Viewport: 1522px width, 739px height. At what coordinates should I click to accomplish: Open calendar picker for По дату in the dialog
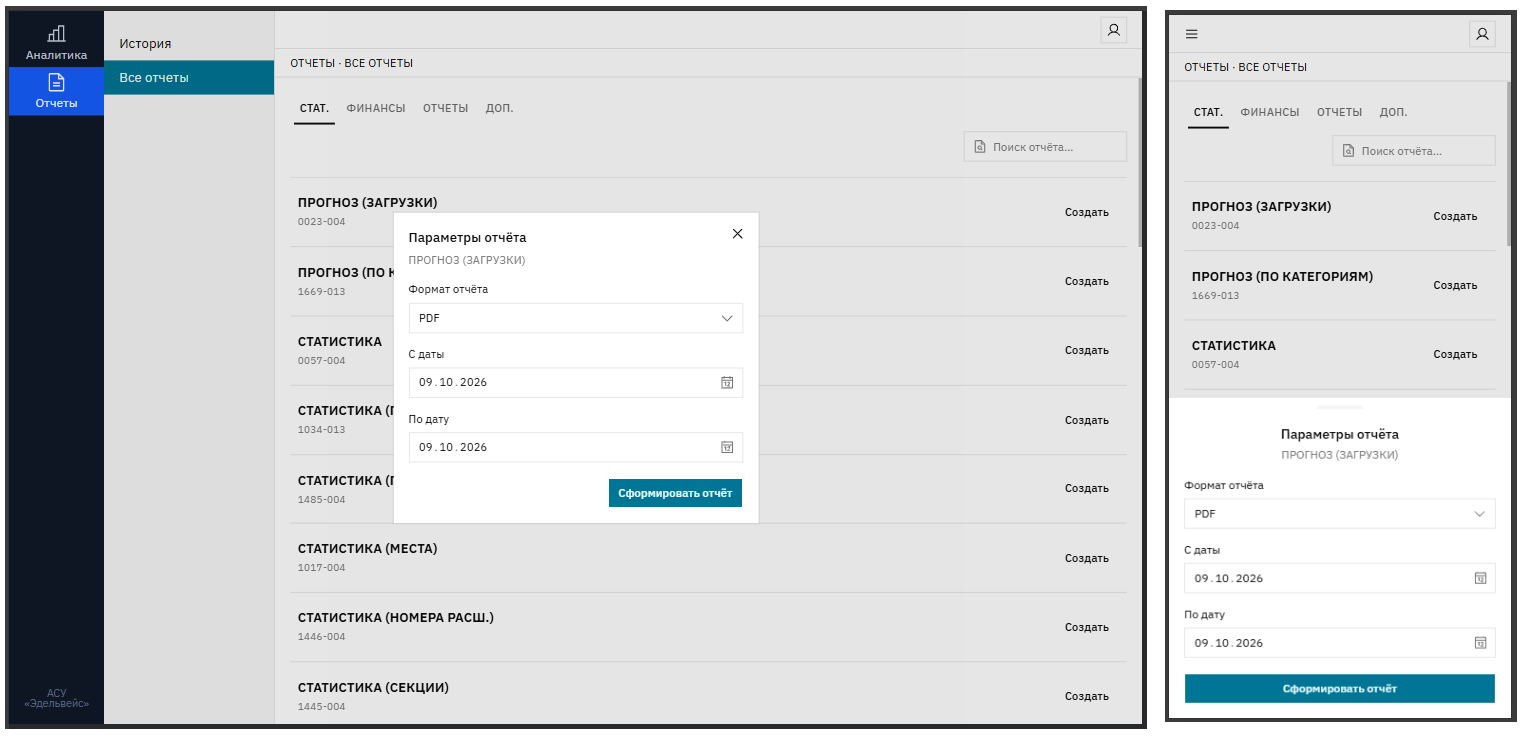point(727,447)
